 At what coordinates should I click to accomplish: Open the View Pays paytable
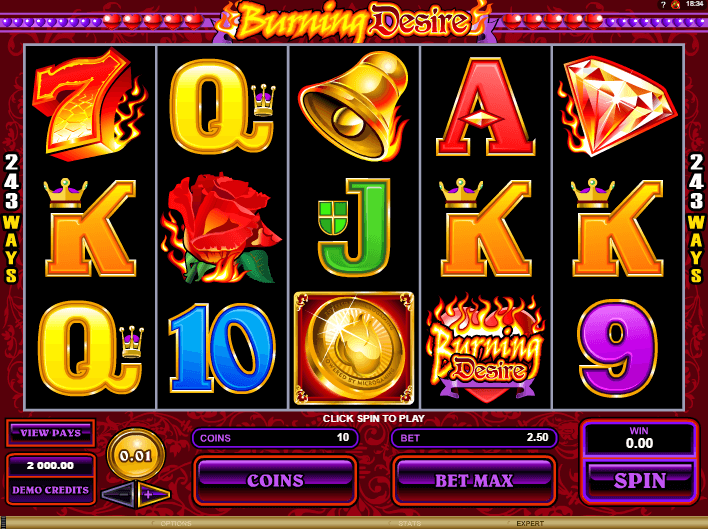[51, 433]
